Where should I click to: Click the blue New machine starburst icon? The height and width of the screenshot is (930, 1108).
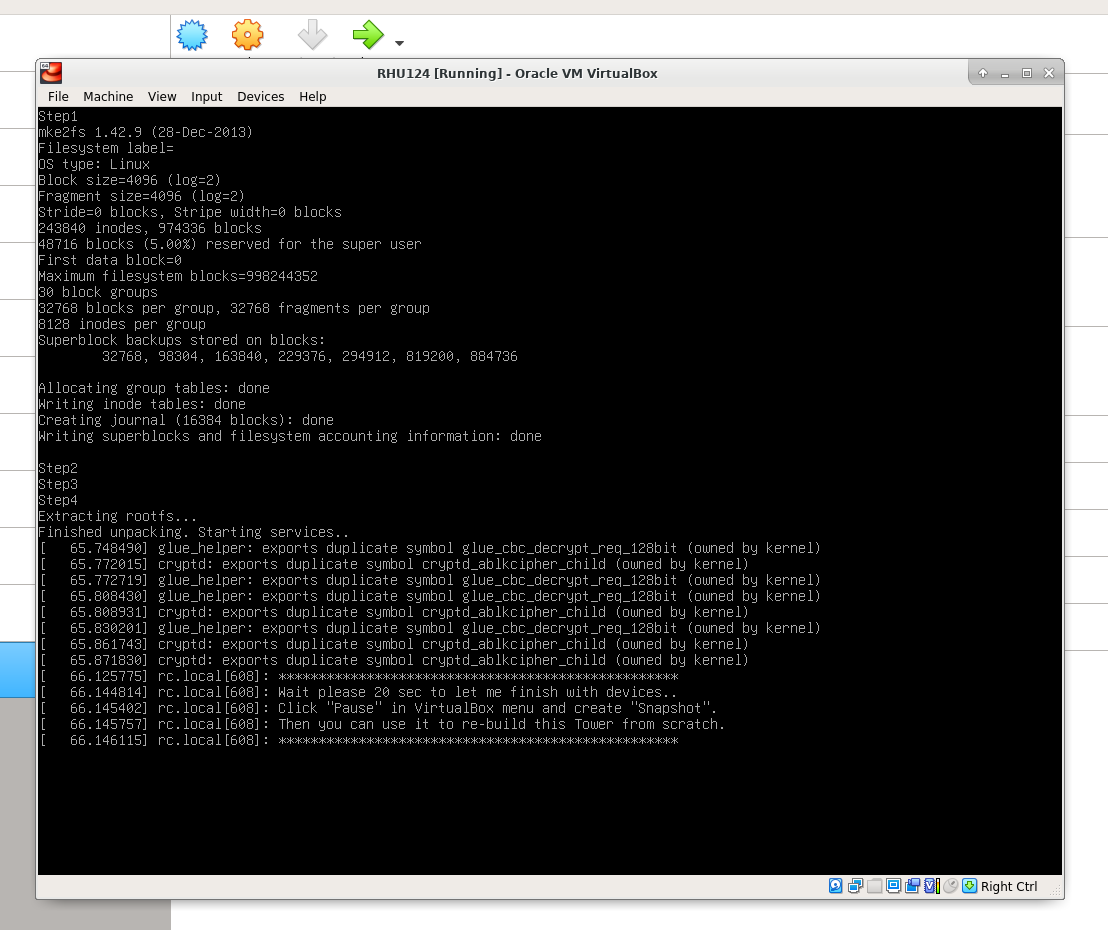pyautogui.click(x=192, y=35)
